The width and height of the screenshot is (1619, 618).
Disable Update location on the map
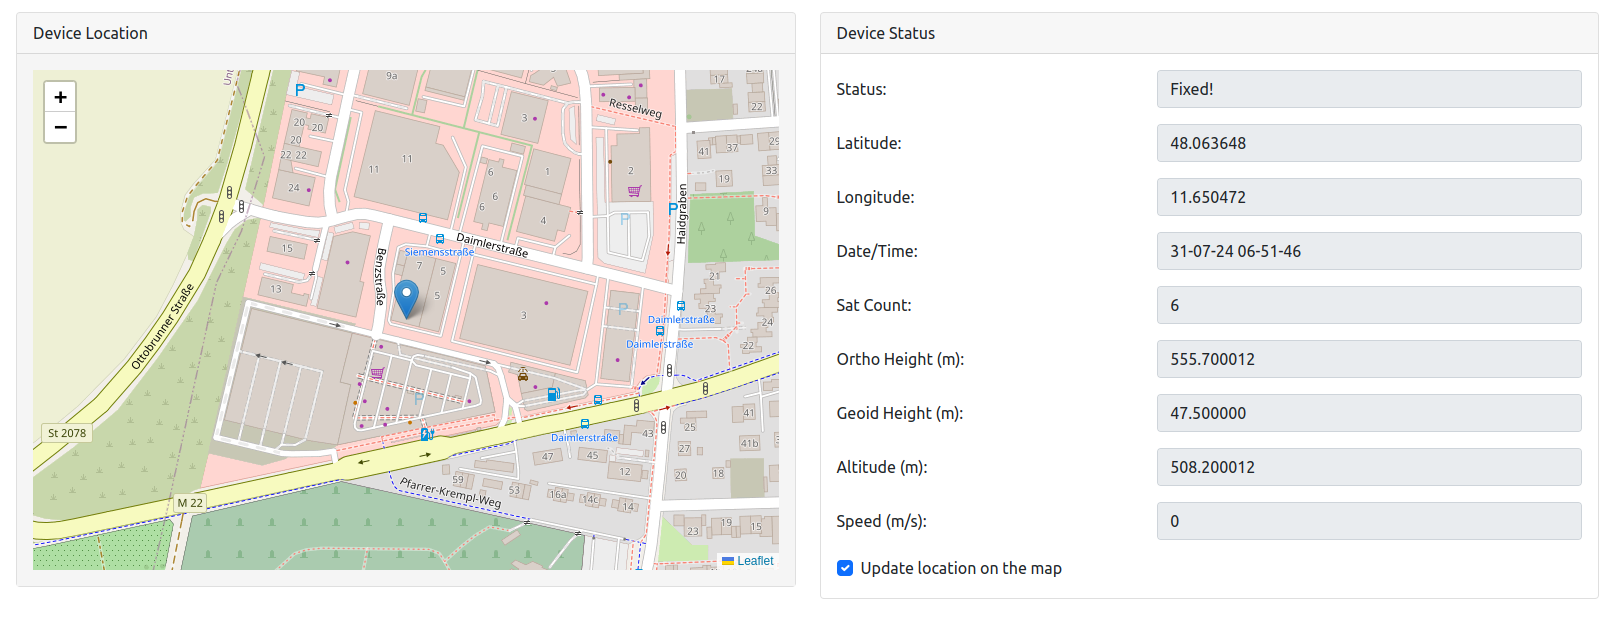pyautogui.click(x=845, y=568)
